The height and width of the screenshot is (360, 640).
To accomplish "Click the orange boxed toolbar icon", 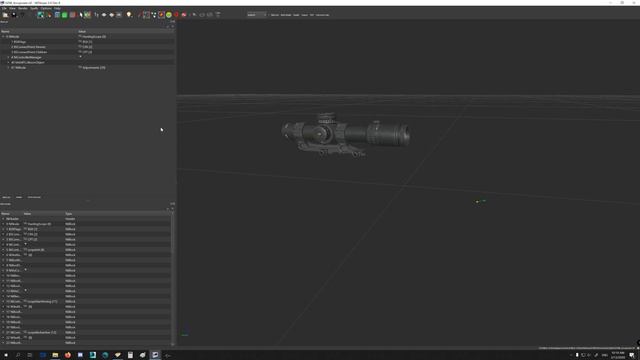I will pyautogui.click(x=161, y=15).
